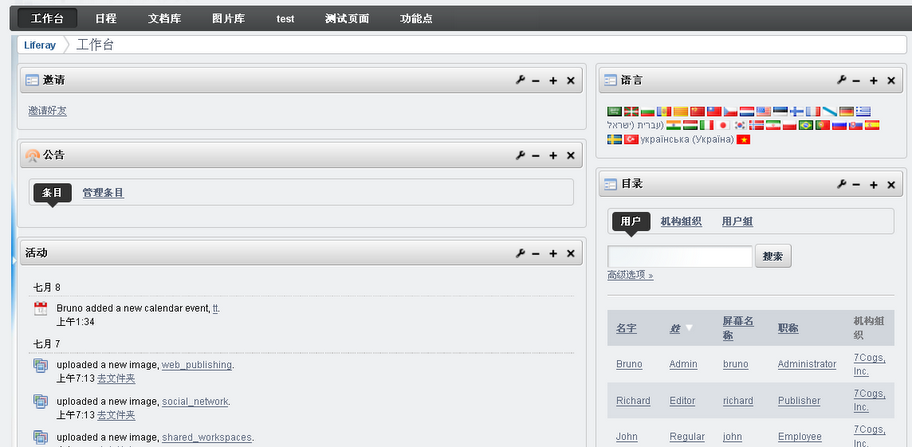Open configuration wrench of 邀请 portlet
Screen dimensions: 912x447
tap(520, 80)
